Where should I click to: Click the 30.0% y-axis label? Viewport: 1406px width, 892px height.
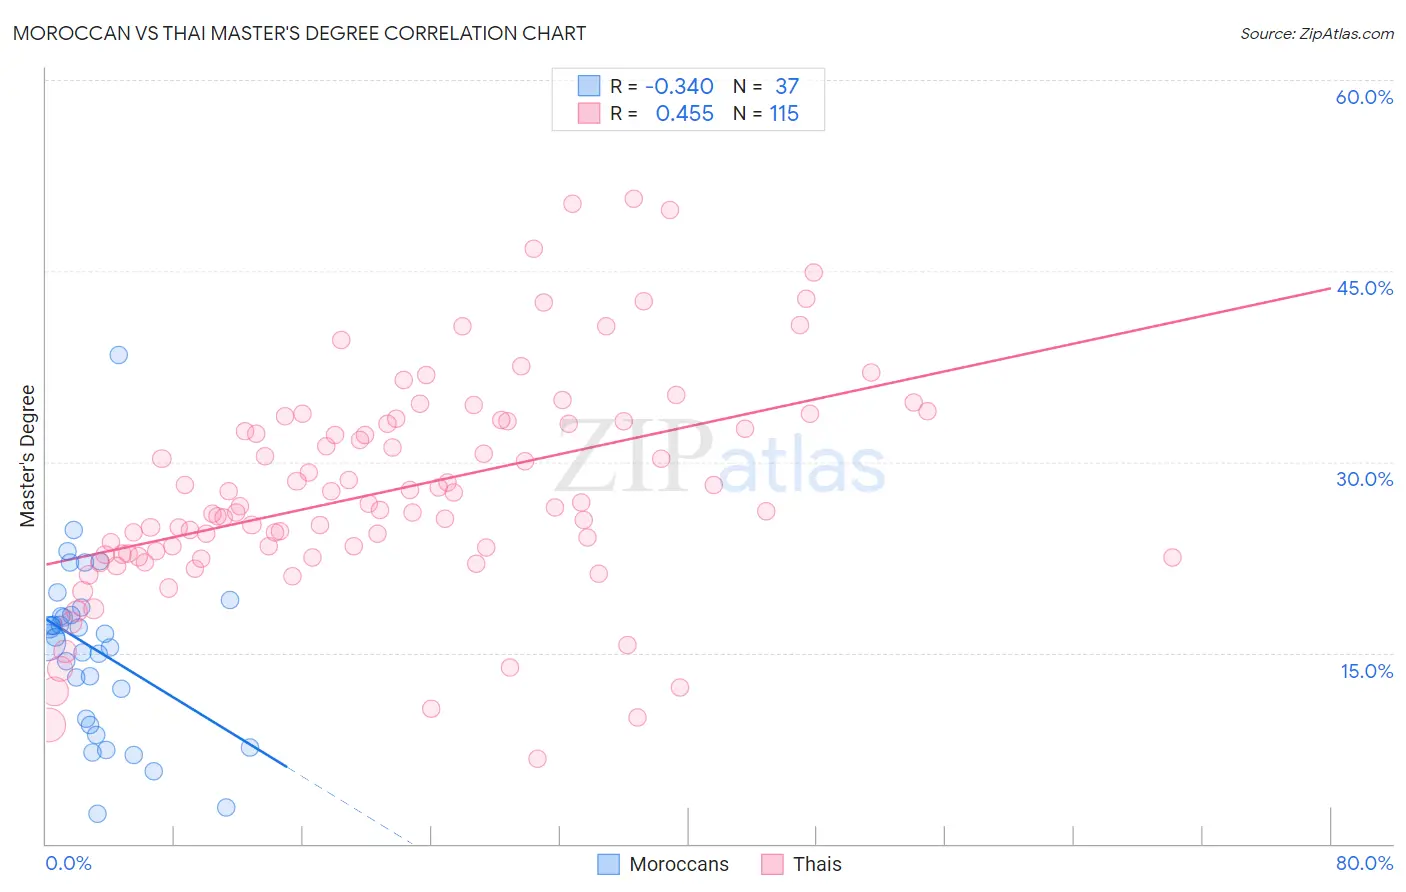pyautogui.click(x=1364, y=479)
